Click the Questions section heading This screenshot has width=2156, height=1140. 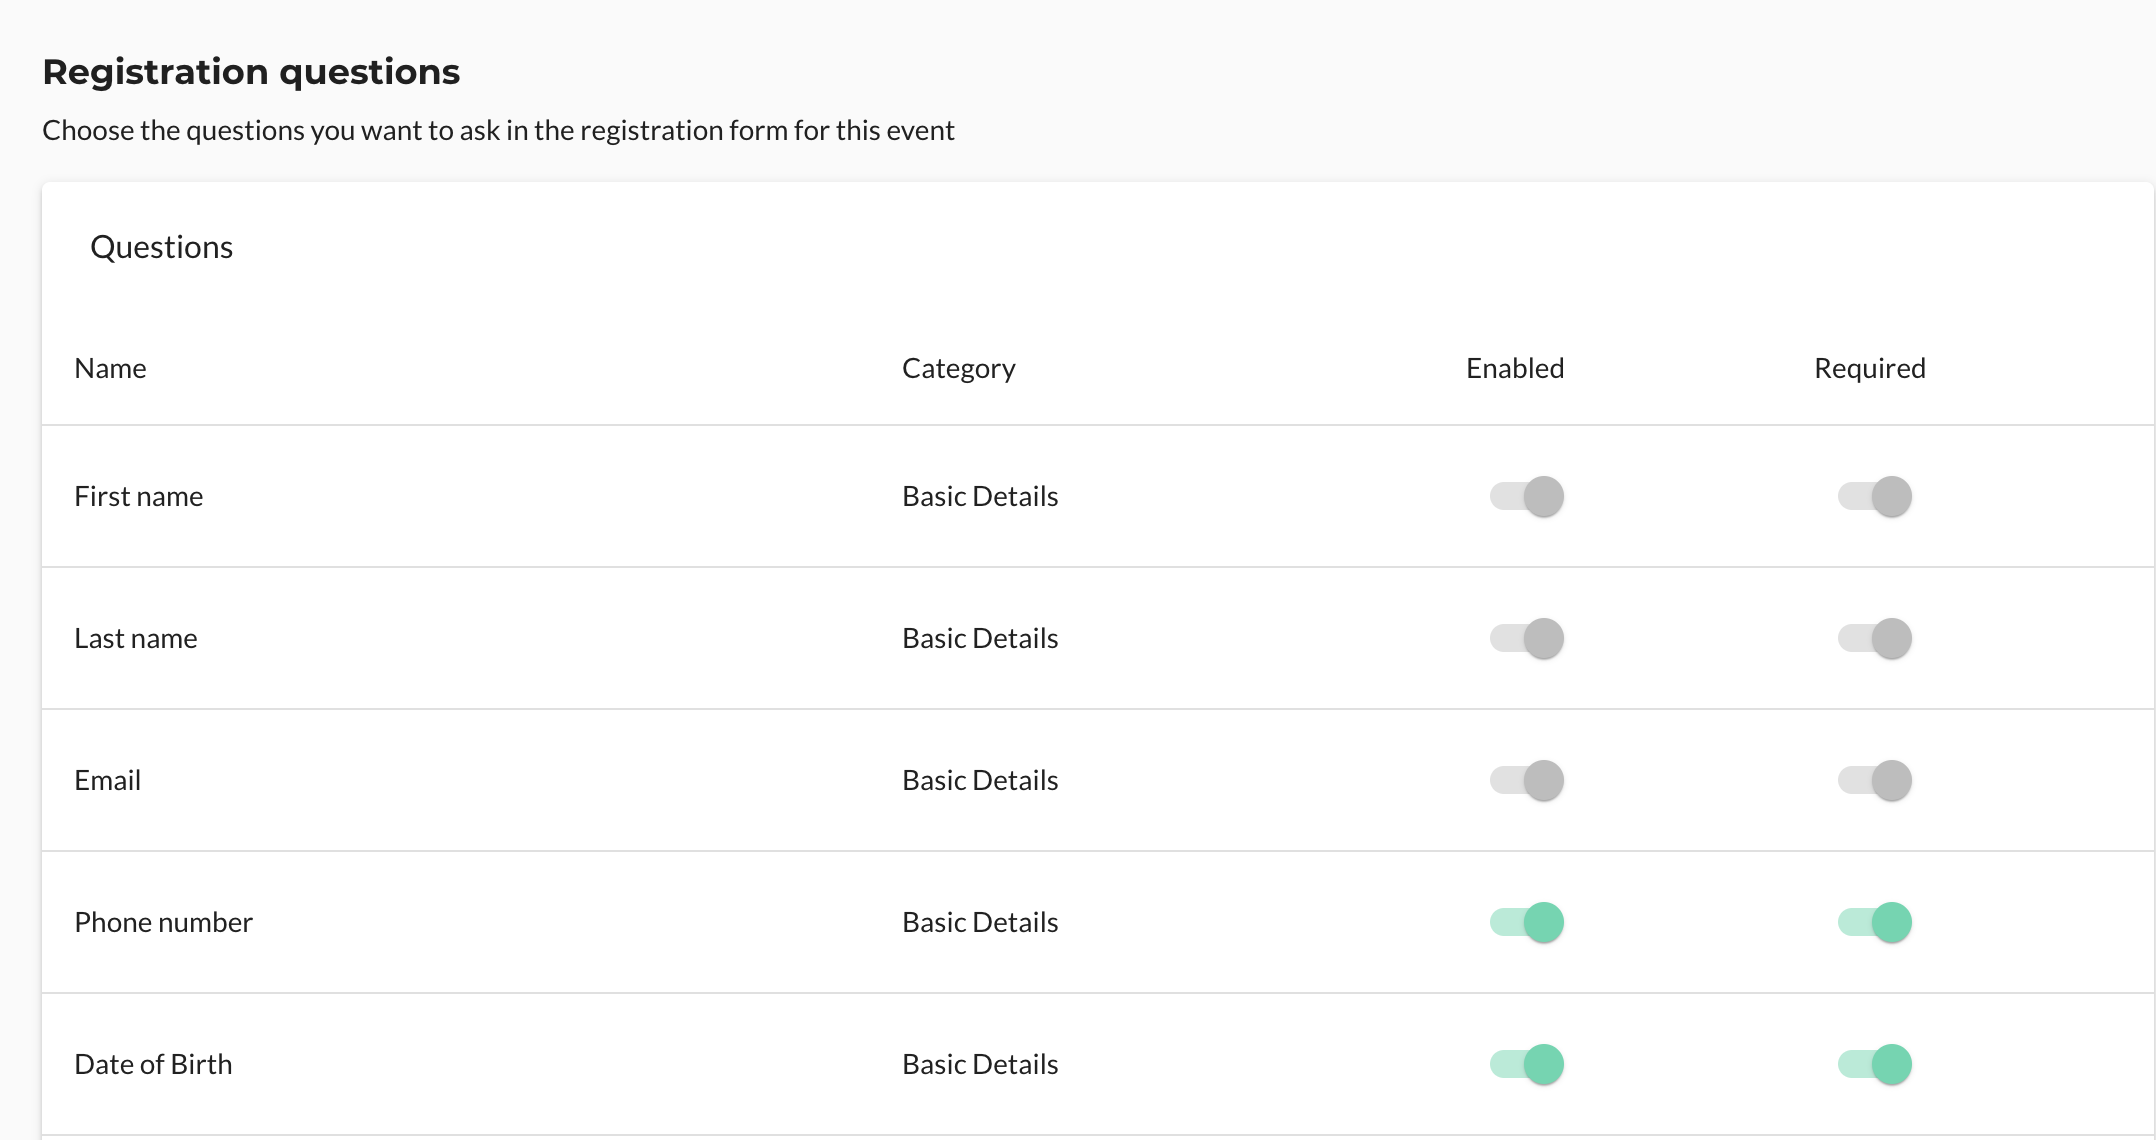click(x=161, y=247)
